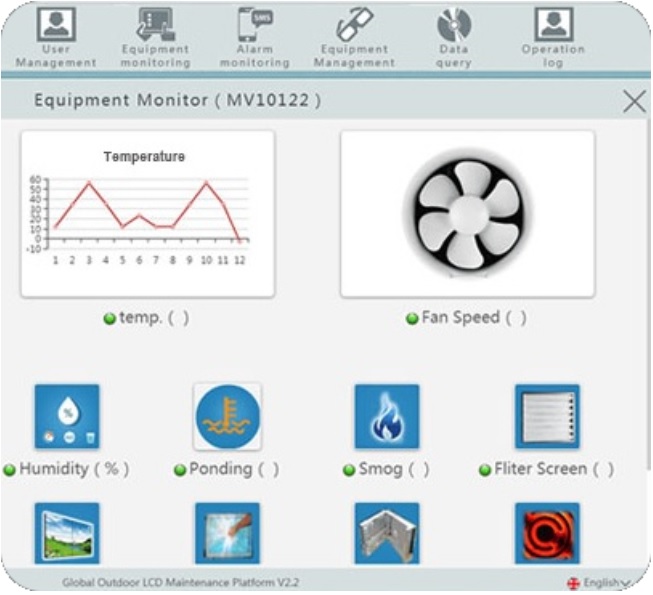The width and height of the screenshot is (653, 595).
Task: Click the Ponding water level icon
Action: click(x=227, y=417)
